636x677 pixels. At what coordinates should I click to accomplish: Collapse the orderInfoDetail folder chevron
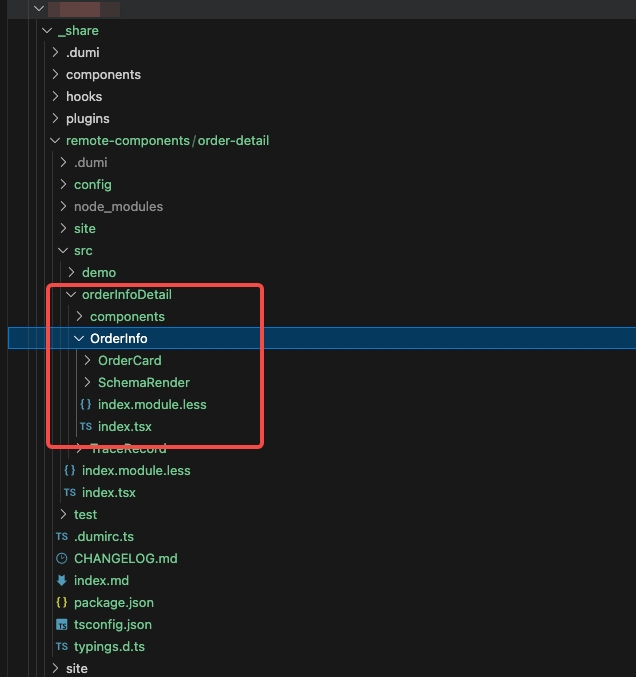coord(71,294)
